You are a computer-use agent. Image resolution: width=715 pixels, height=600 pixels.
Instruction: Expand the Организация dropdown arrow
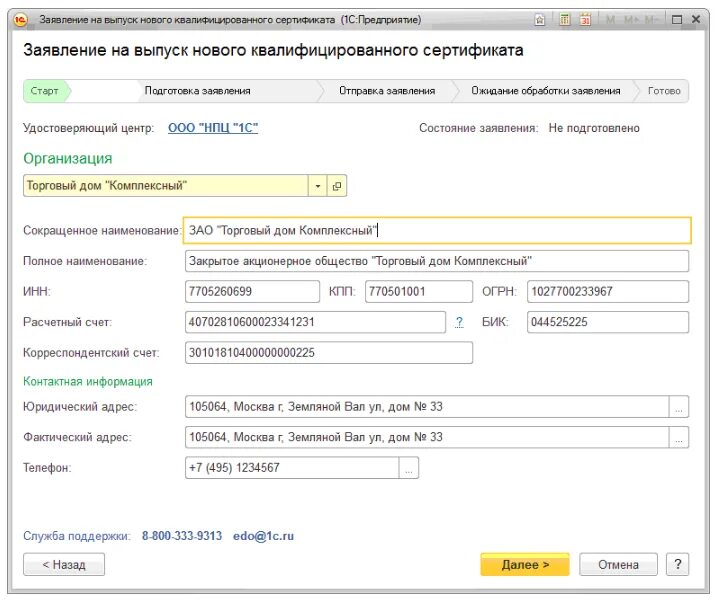[x=318, y=186]
